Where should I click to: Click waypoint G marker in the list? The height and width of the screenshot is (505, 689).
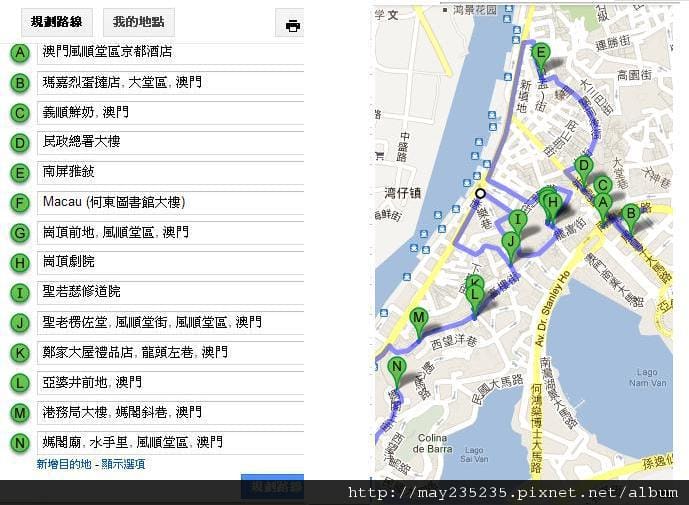20,233
